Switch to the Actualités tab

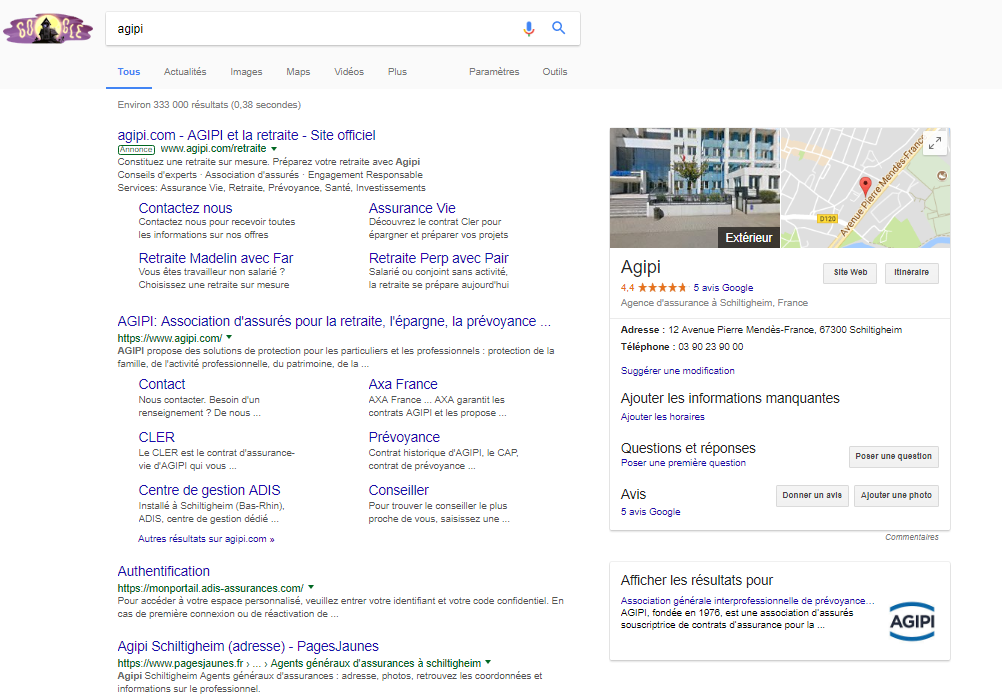185,72
